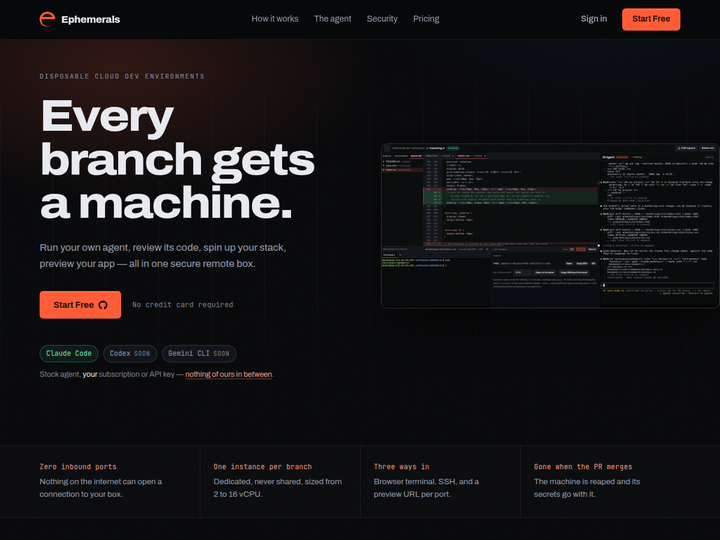Click the 'Zero inbound ports' heading
The width and height of the screenshot is (720, 540).
pyautogui.click(x=78, y=467)
